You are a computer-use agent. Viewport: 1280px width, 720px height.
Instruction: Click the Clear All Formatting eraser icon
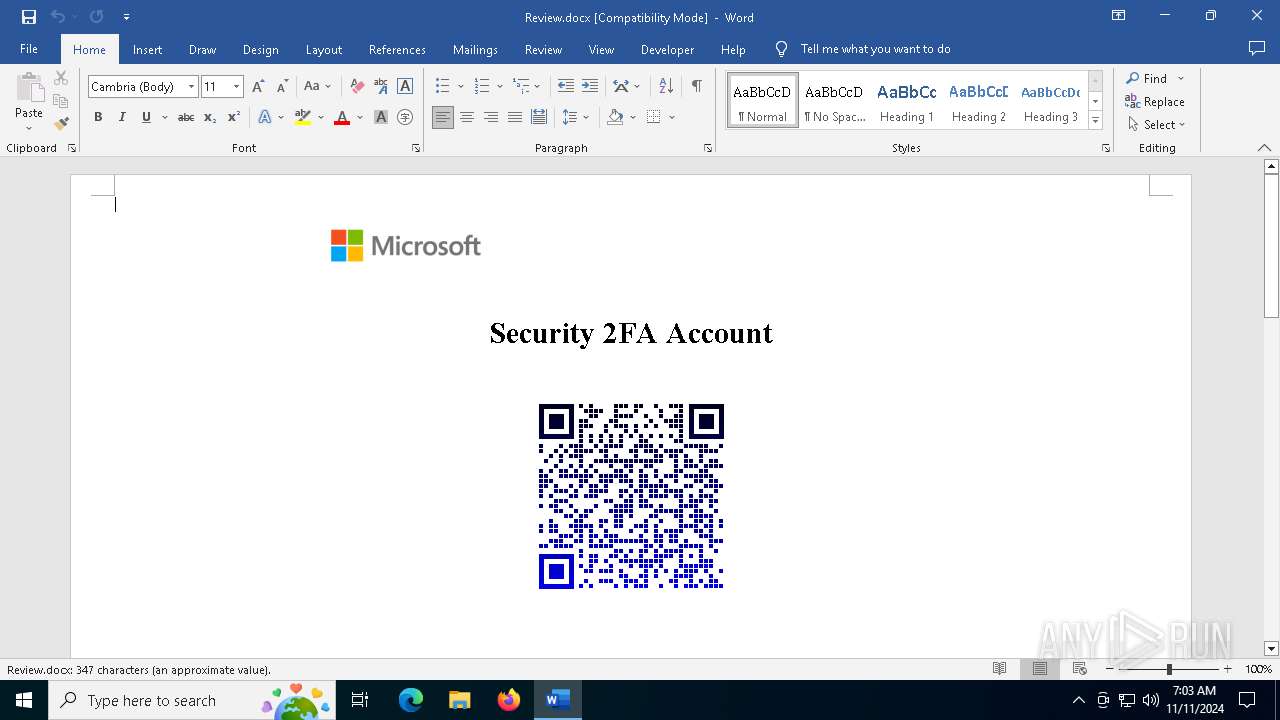[x=357, y=87]
